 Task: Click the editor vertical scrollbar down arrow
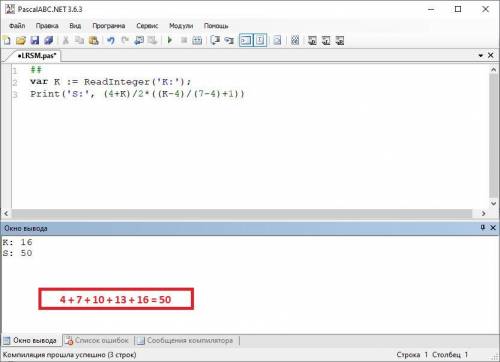pyautogui.click(x=494, y=203)
